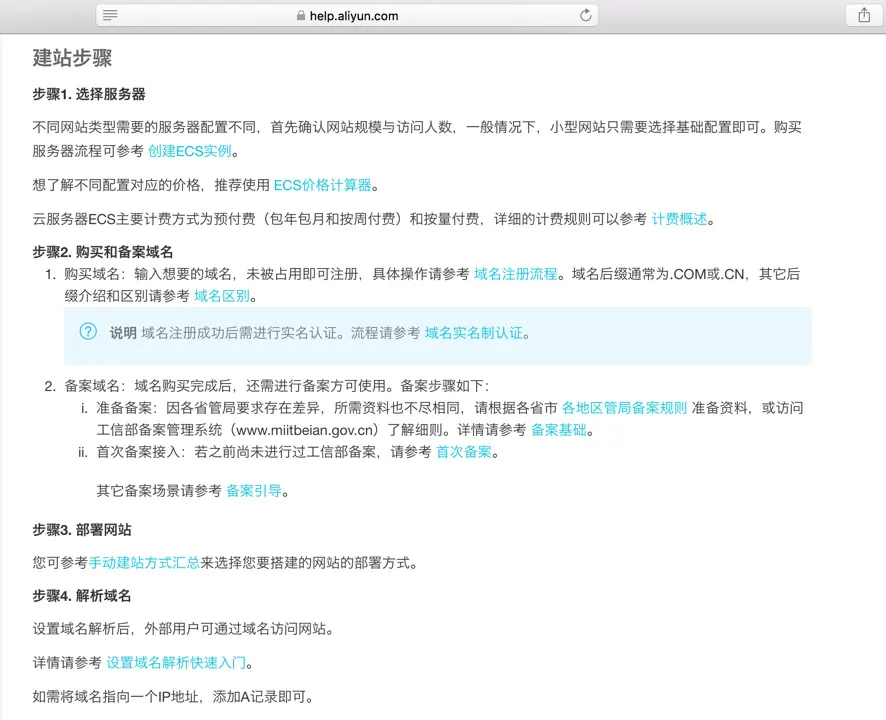Screen dimensions: 886x720
Task: Click the heading 步骤2. 购买和备案域名
Action: [103, 252]
